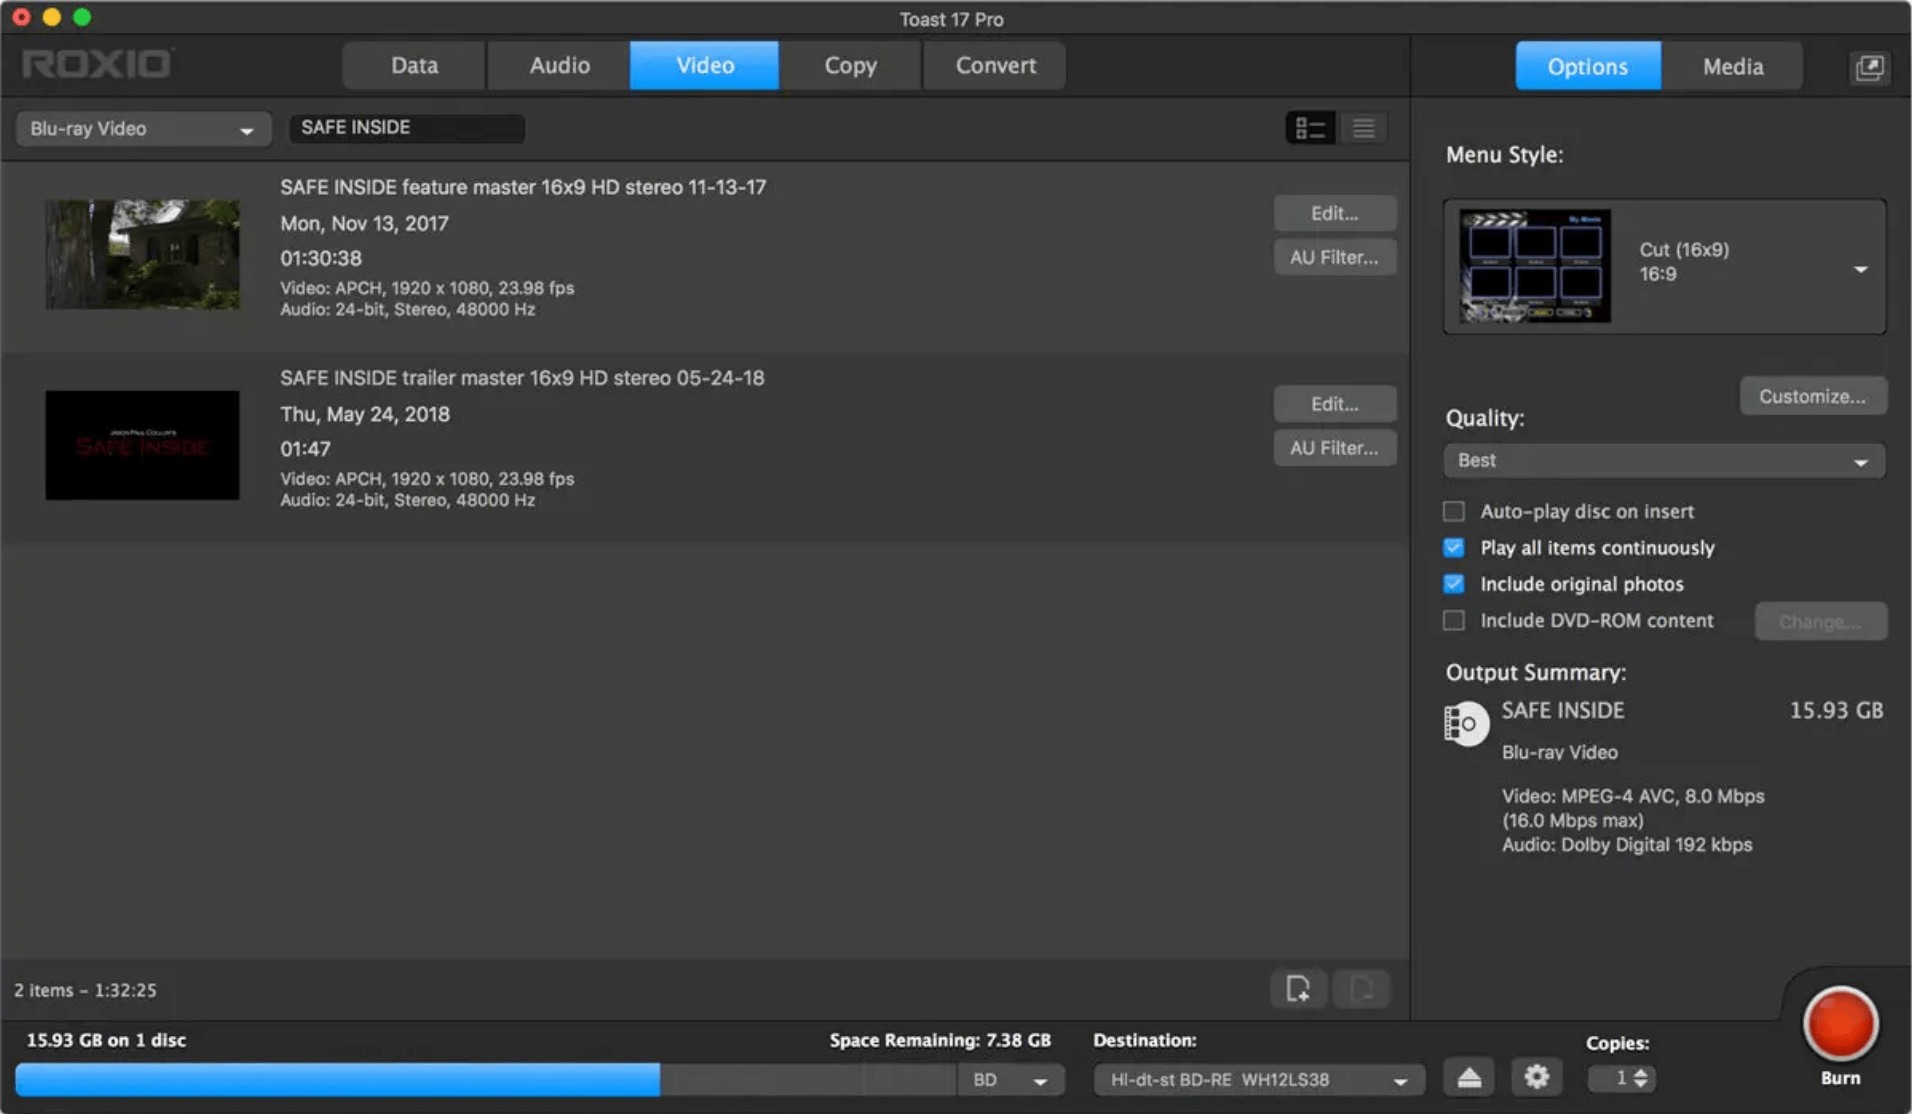Click the Blu-ray disc icon in Output Summary
This screenshot has height=1114, width=1912.
[1466, 724]
